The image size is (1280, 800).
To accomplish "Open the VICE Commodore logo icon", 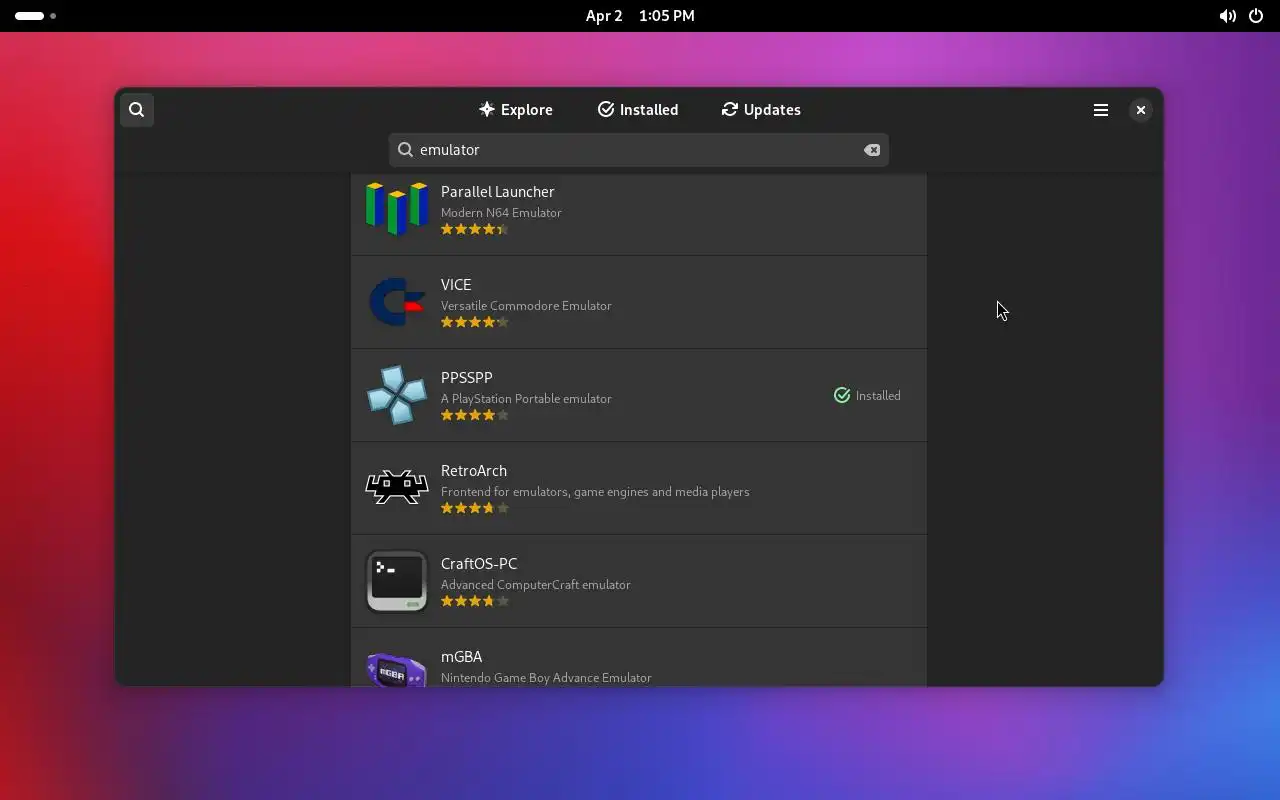I will click(x=397, y=302).
